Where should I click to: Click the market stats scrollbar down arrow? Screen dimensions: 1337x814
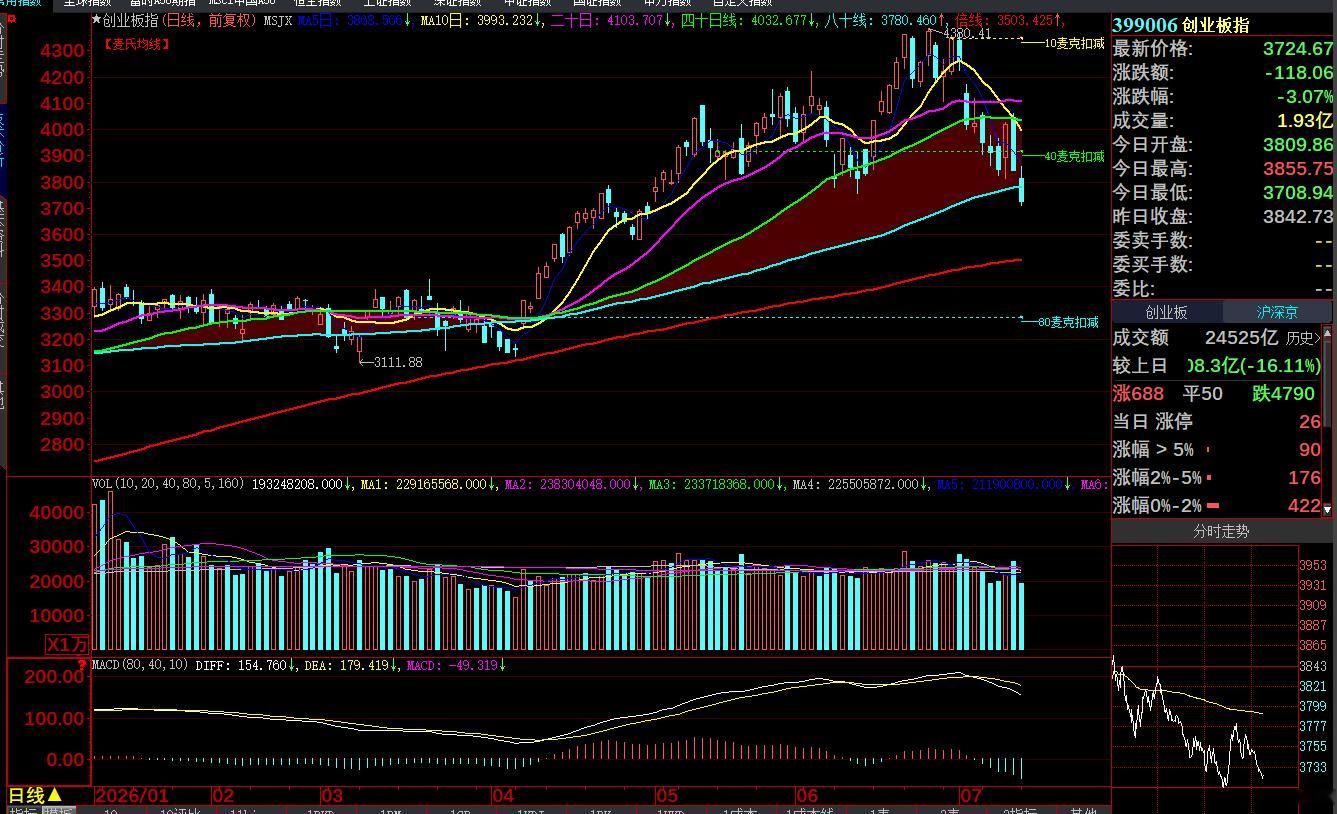coord(1328,510)
